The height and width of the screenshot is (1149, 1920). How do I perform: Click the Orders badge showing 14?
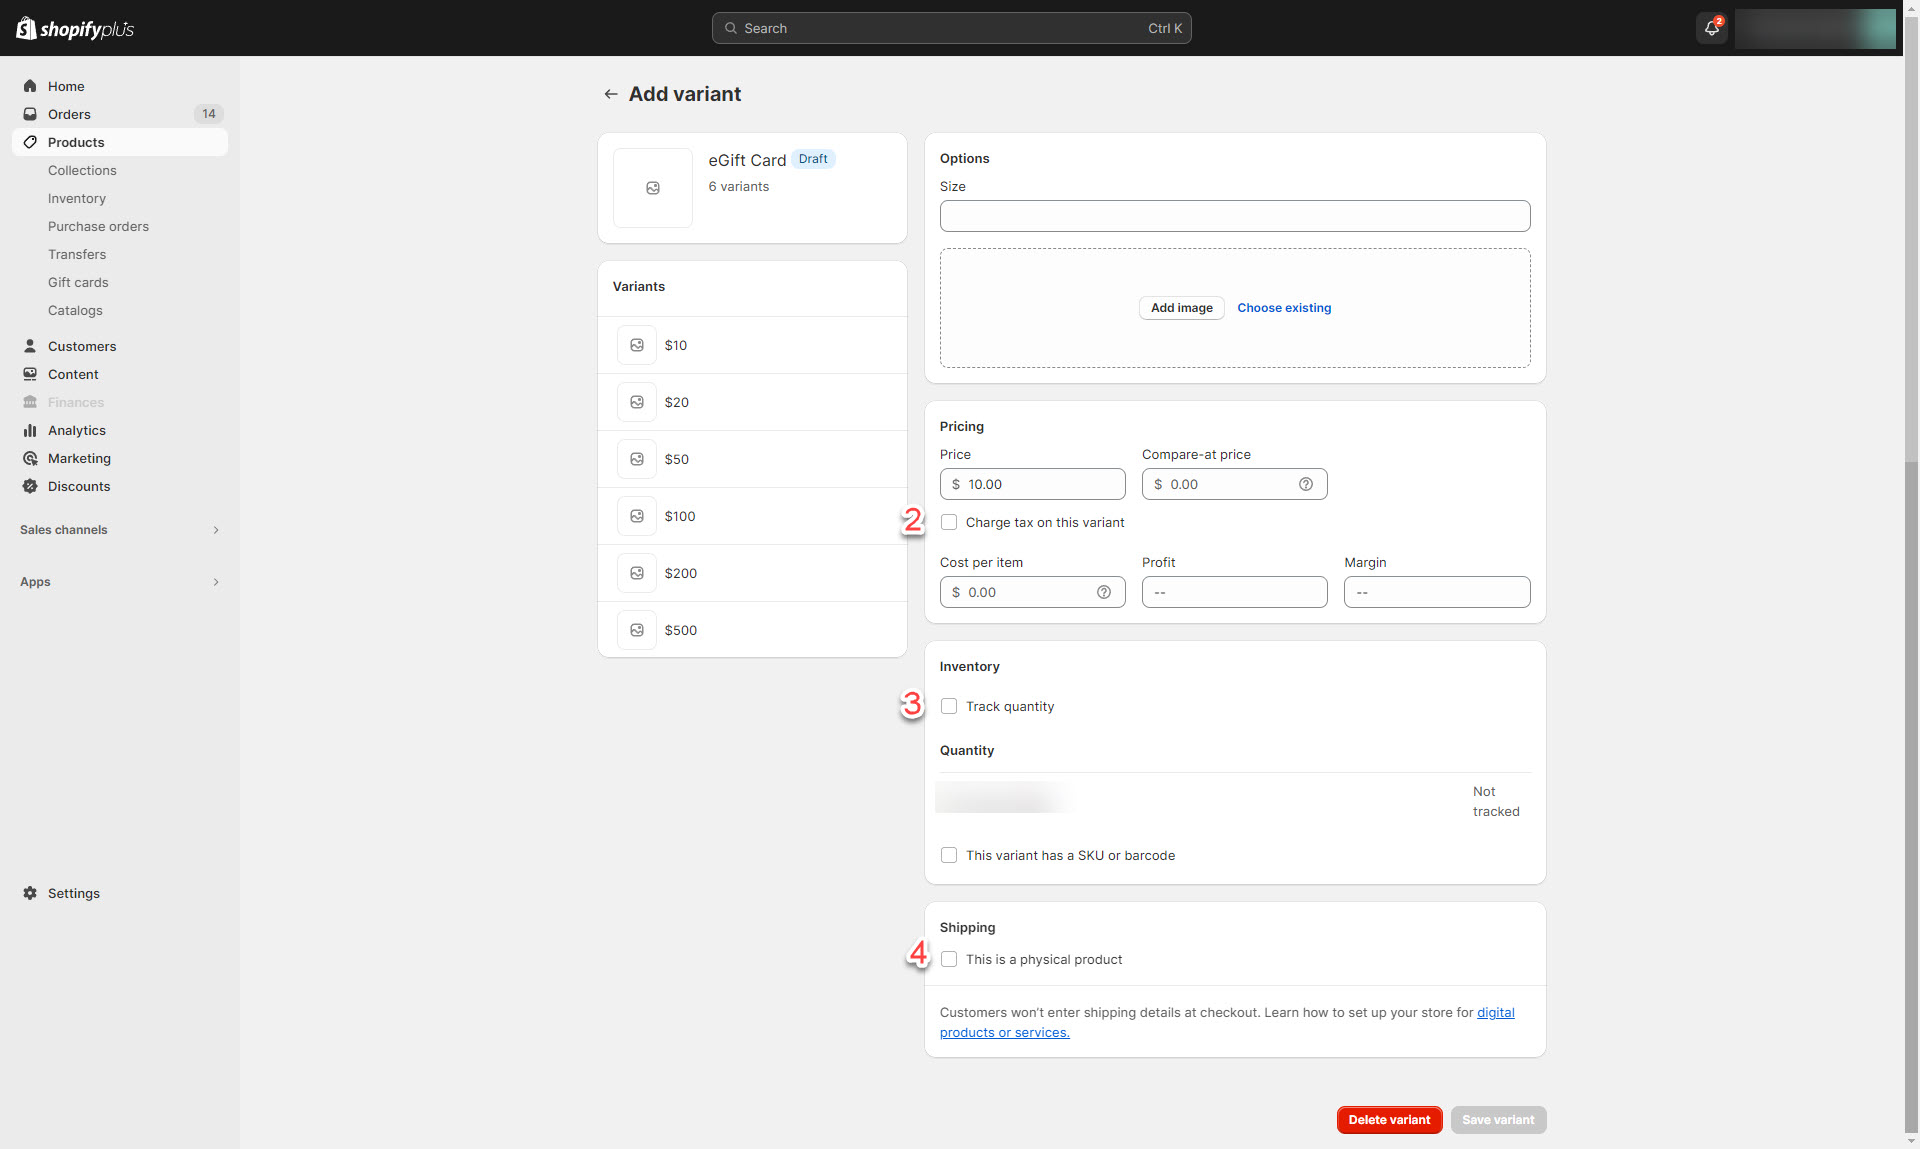(x=208, y=114)
